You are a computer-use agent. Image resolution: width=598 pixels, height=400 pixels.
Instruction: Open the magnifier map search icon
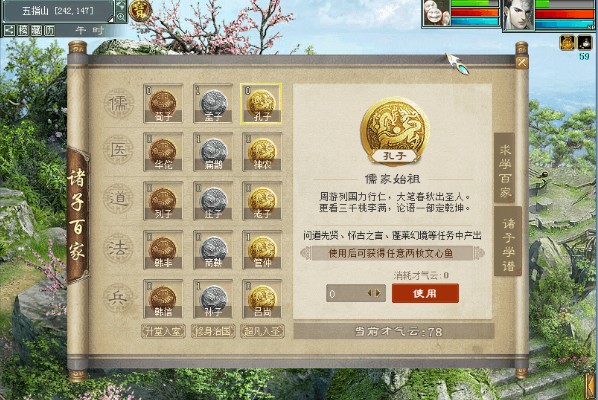(x=121, y=16)
